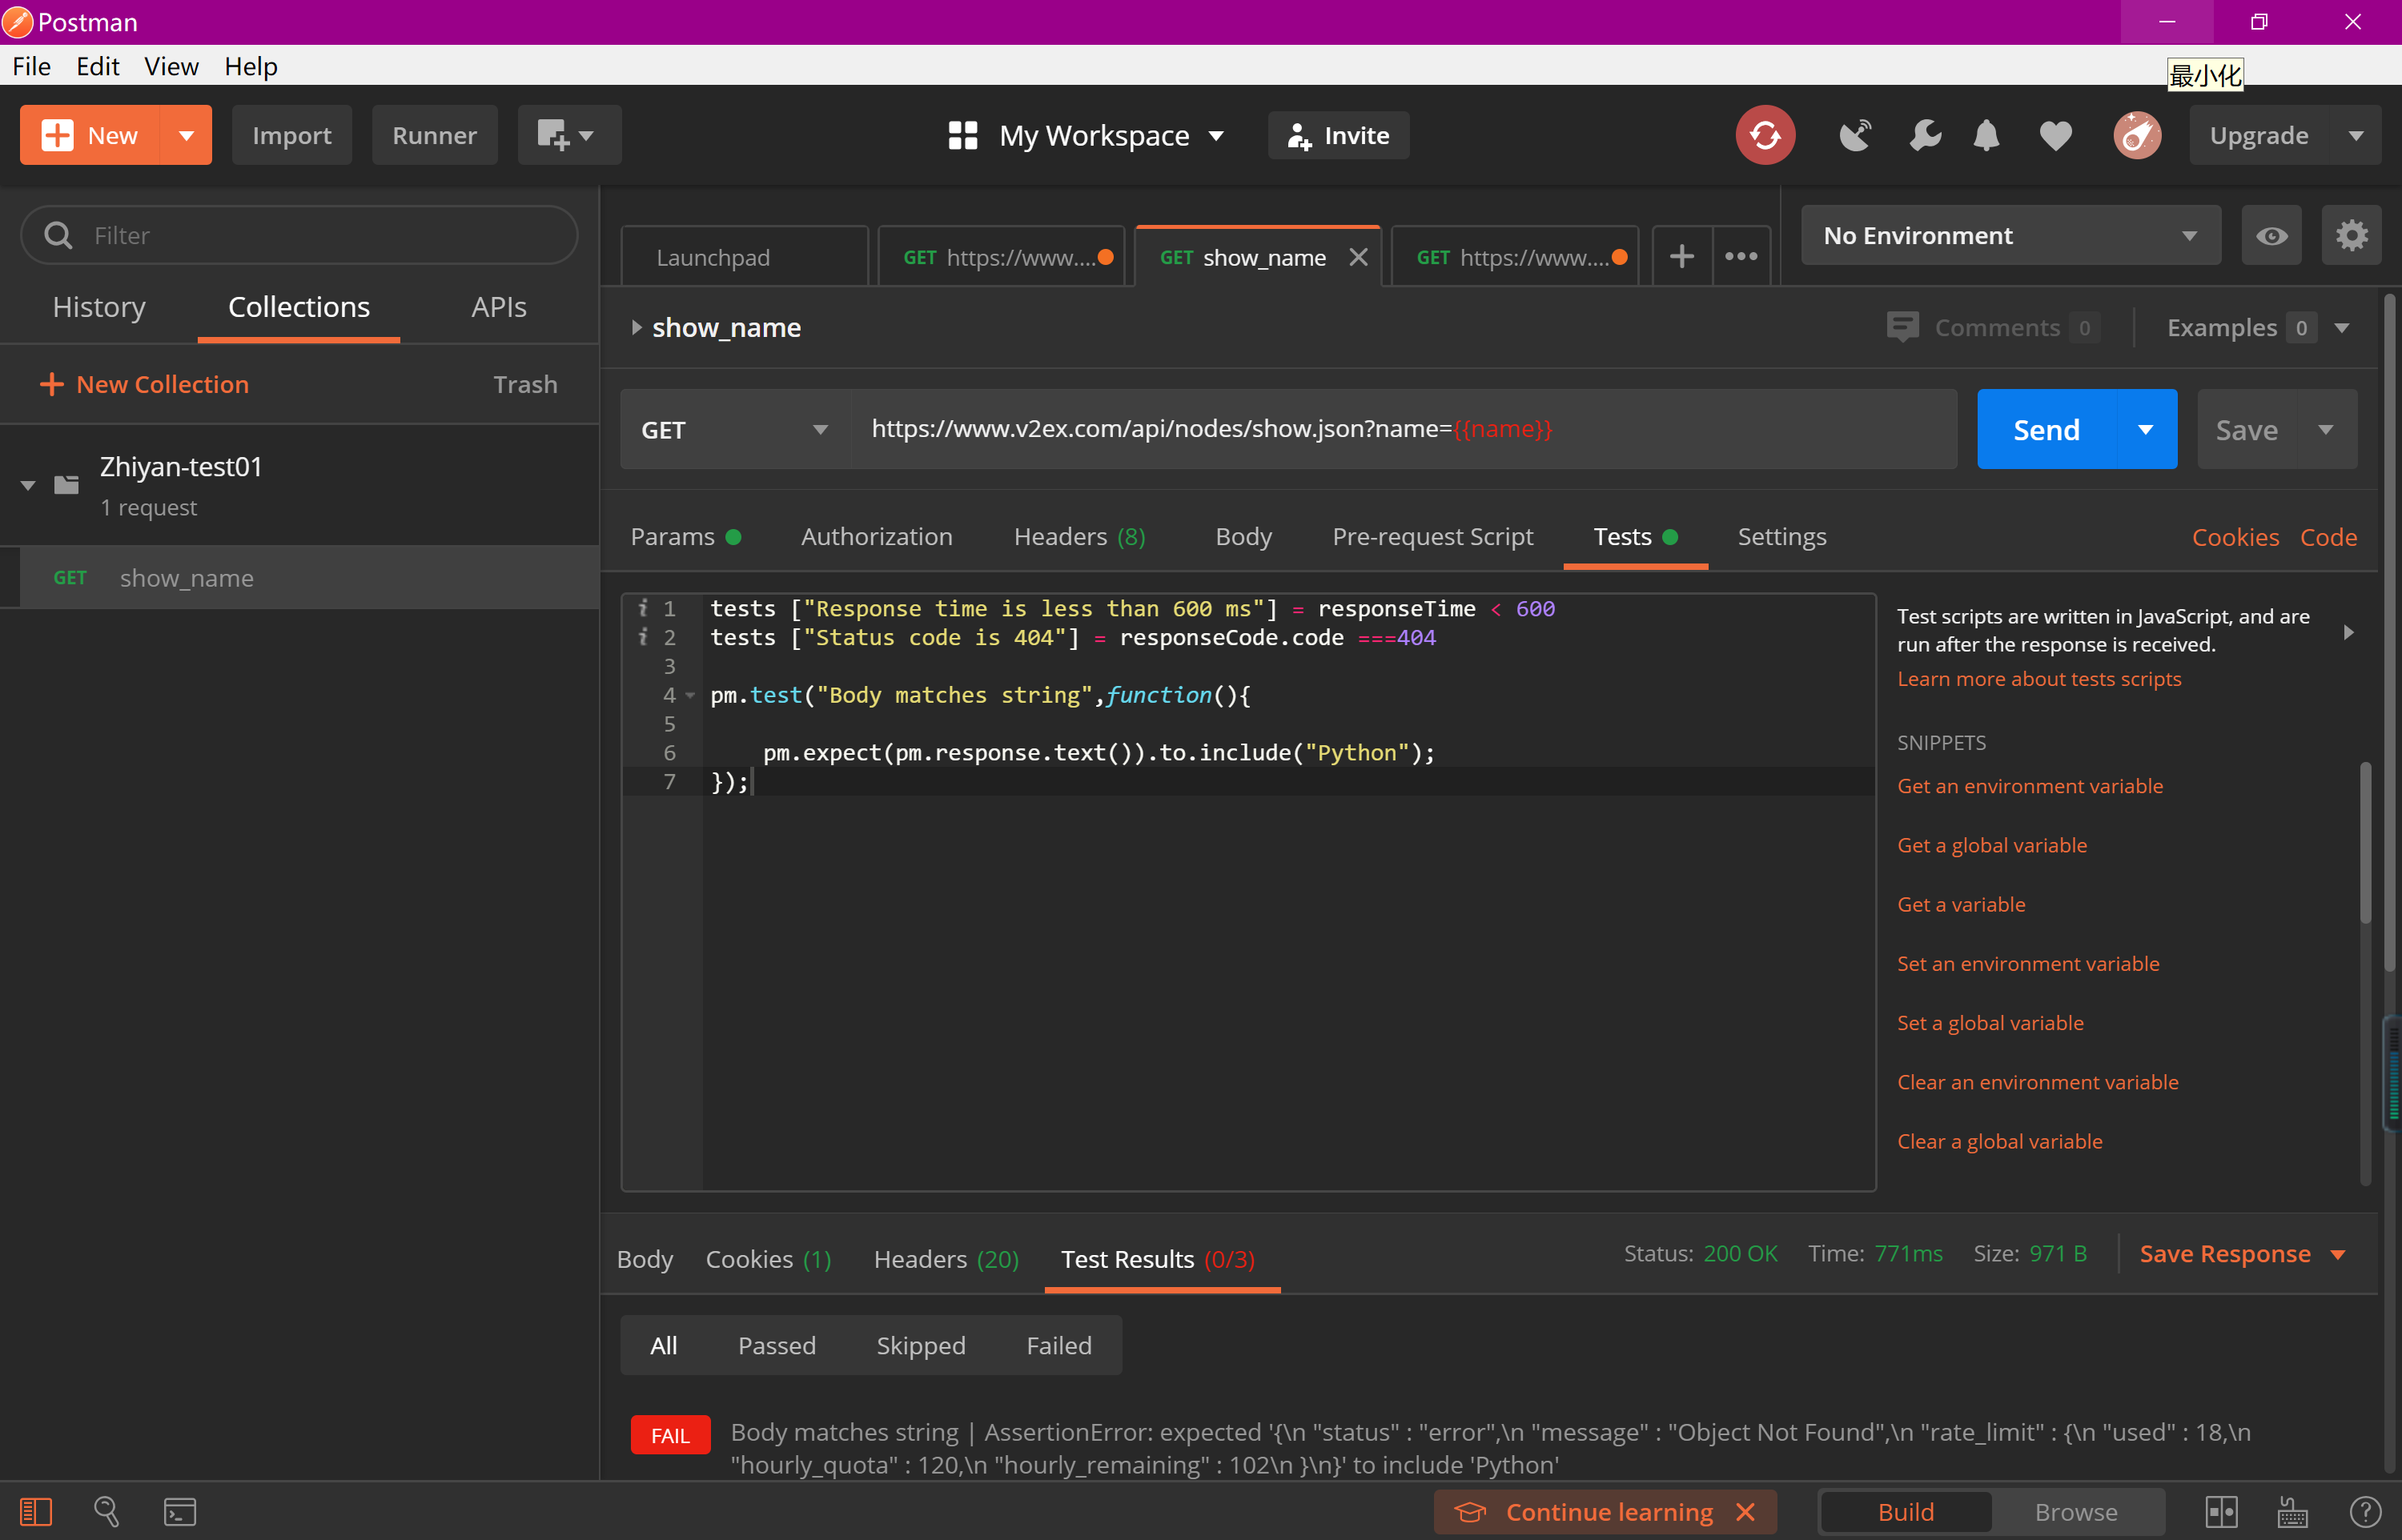Open the response Headers tab
2402x1540 pixels.
(x=946, y=1259)
